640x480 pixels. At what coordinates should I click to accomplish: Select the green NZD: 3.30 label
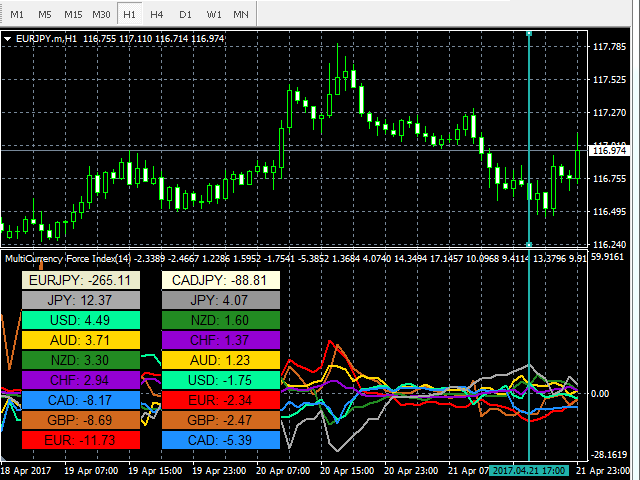point(81,360)
